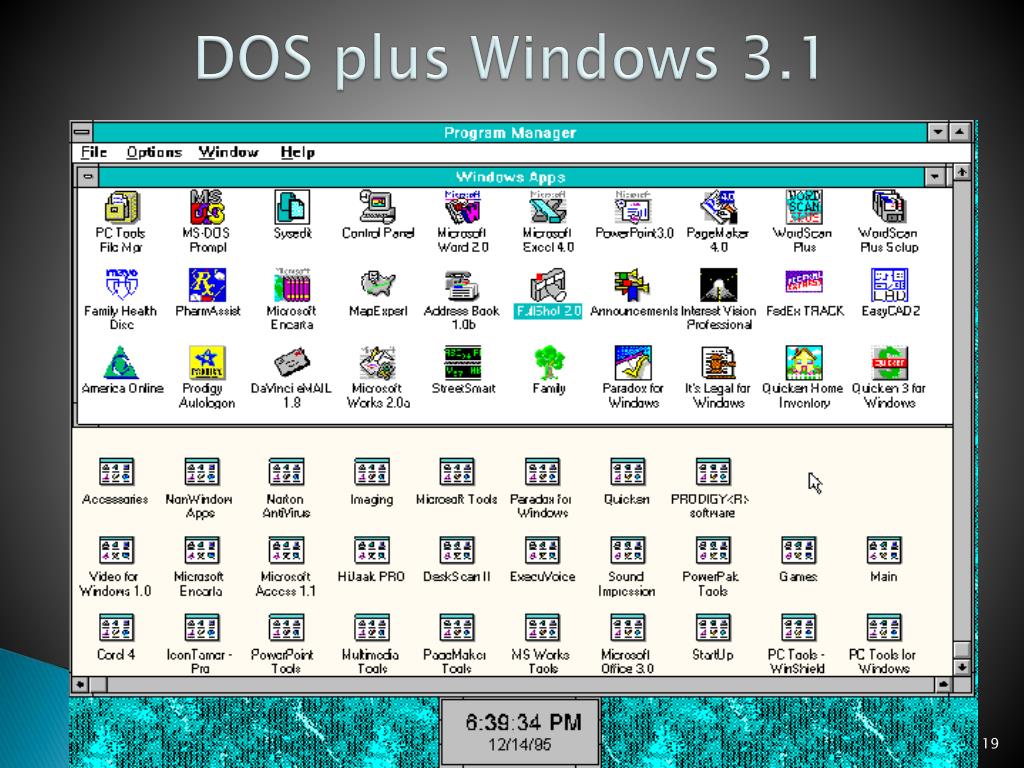The image size is (1024, 768).
Task: Launch PageMaker 4.0
Action: tap(718, 207)
